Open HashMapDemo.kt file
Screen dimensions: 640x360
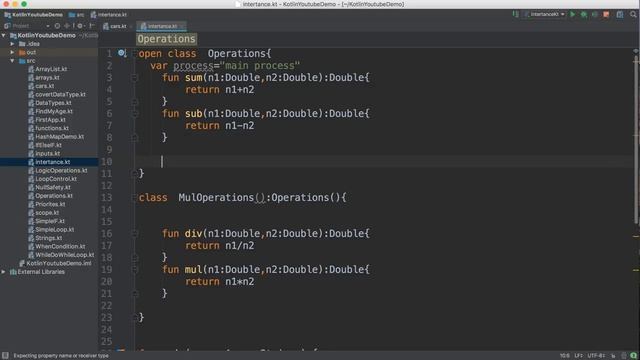click(x=56, y=137)
